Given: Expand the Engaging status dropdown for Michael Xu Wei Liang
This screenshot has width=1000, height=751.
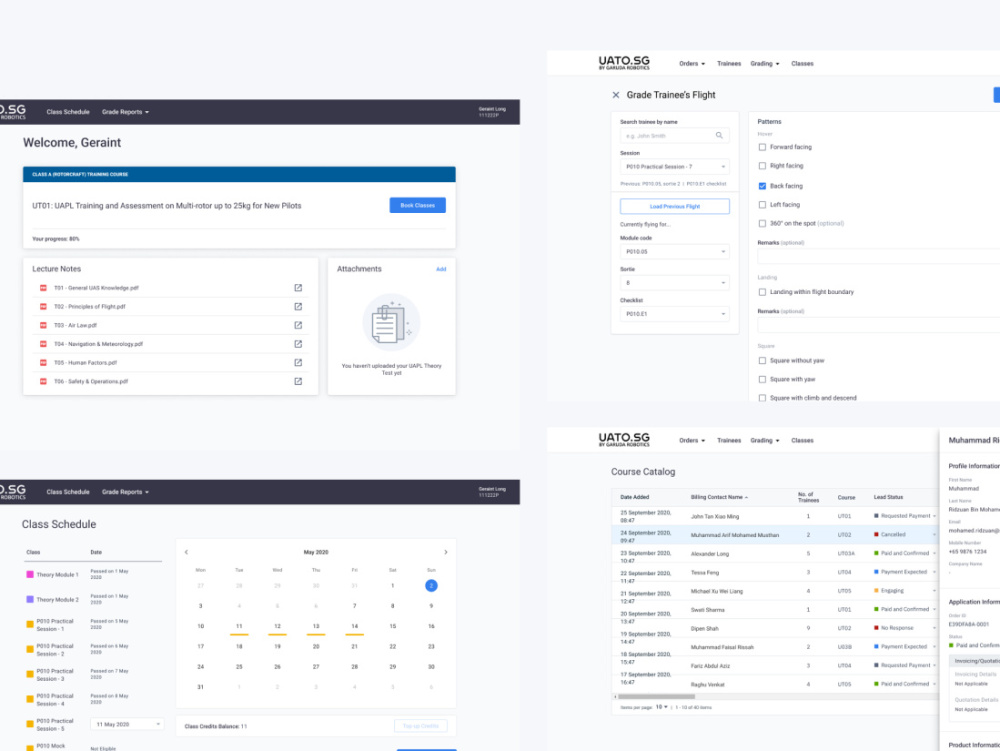Looking at the screenshot, I should [934, 591].
